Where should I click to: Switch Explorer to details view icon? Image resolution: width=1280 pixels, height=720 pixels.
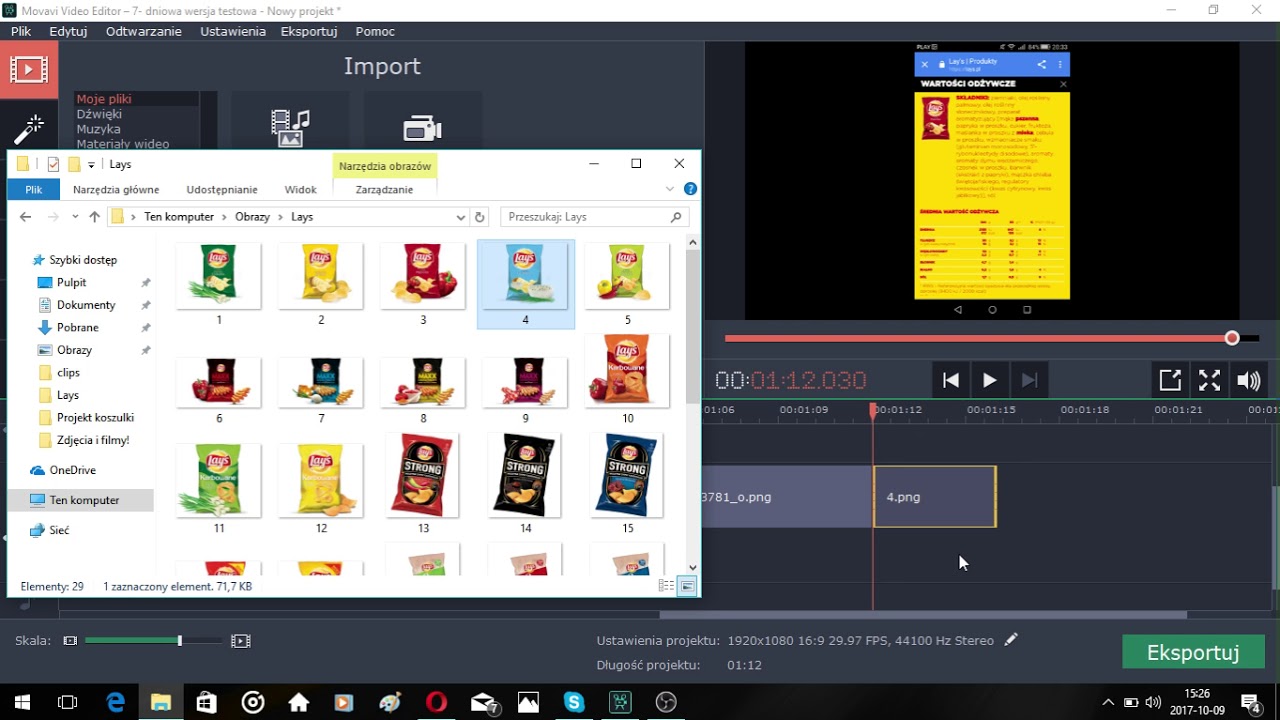pyautogui.click(x=667, y=586)
